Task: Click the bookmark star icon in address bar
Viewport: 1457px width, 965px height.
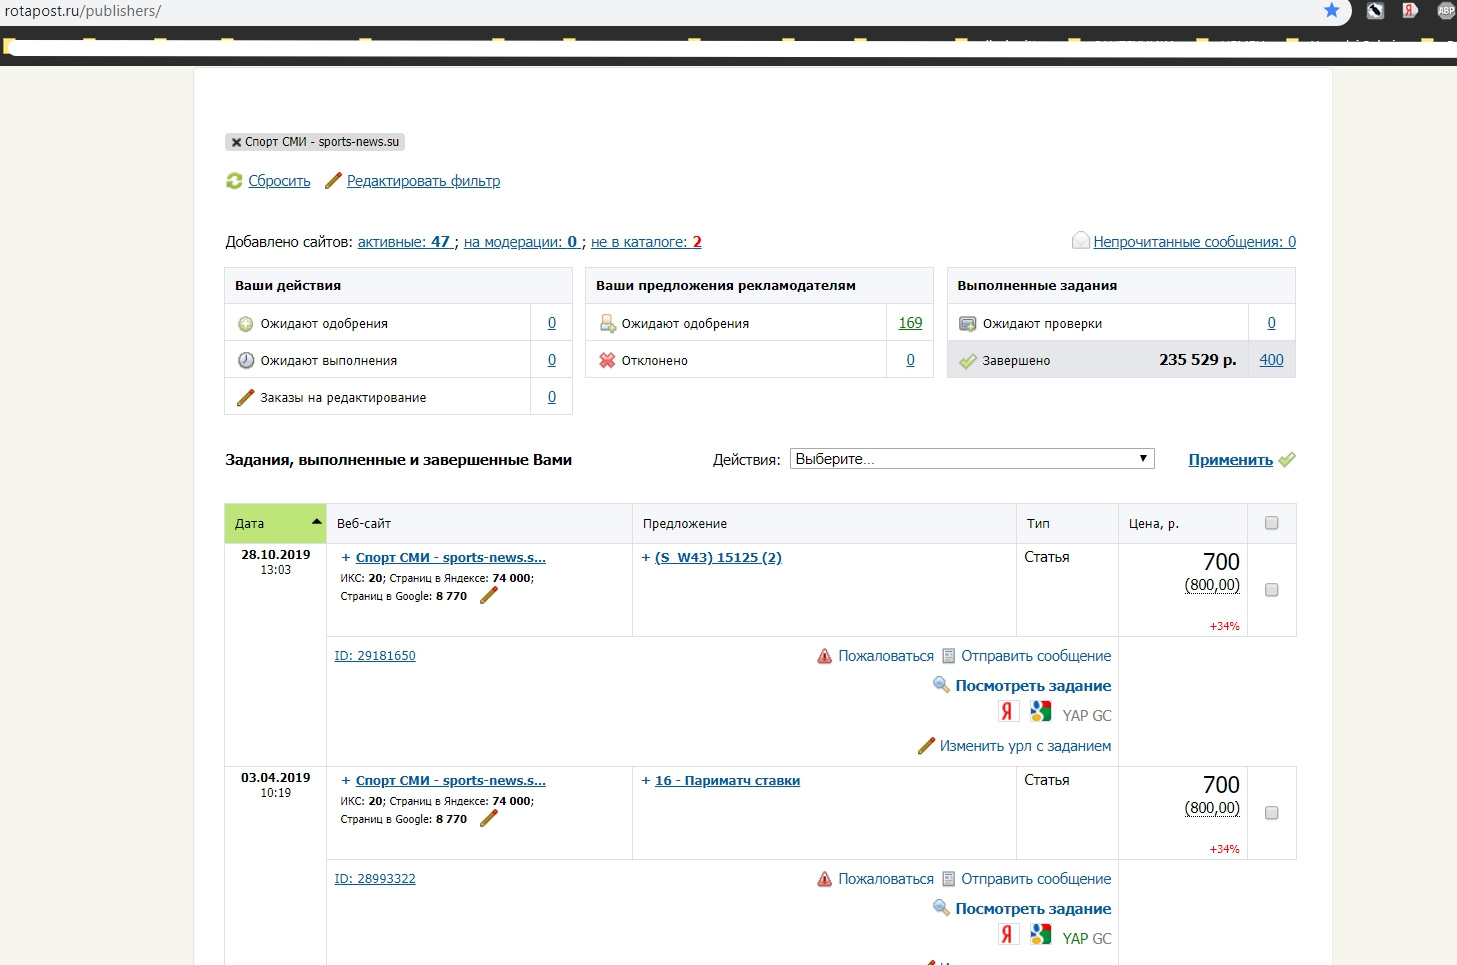Action: 1331,10
